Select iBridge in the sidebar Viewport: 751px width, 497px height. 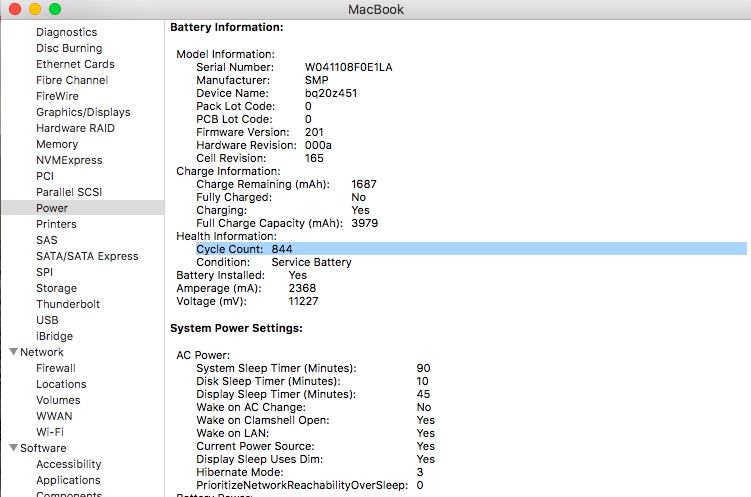54,336
